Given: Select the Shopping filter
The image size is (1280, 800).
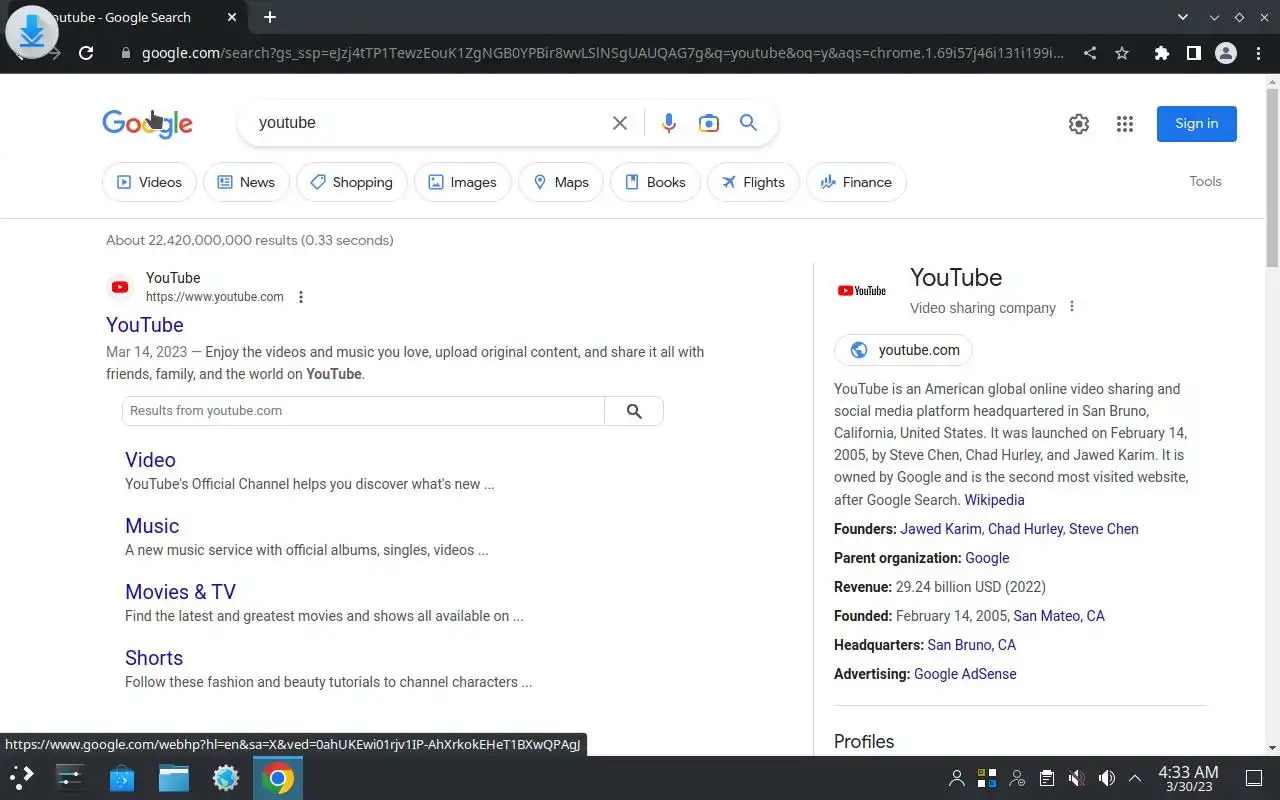Looking at the screenshot, I should pos(351,182).
